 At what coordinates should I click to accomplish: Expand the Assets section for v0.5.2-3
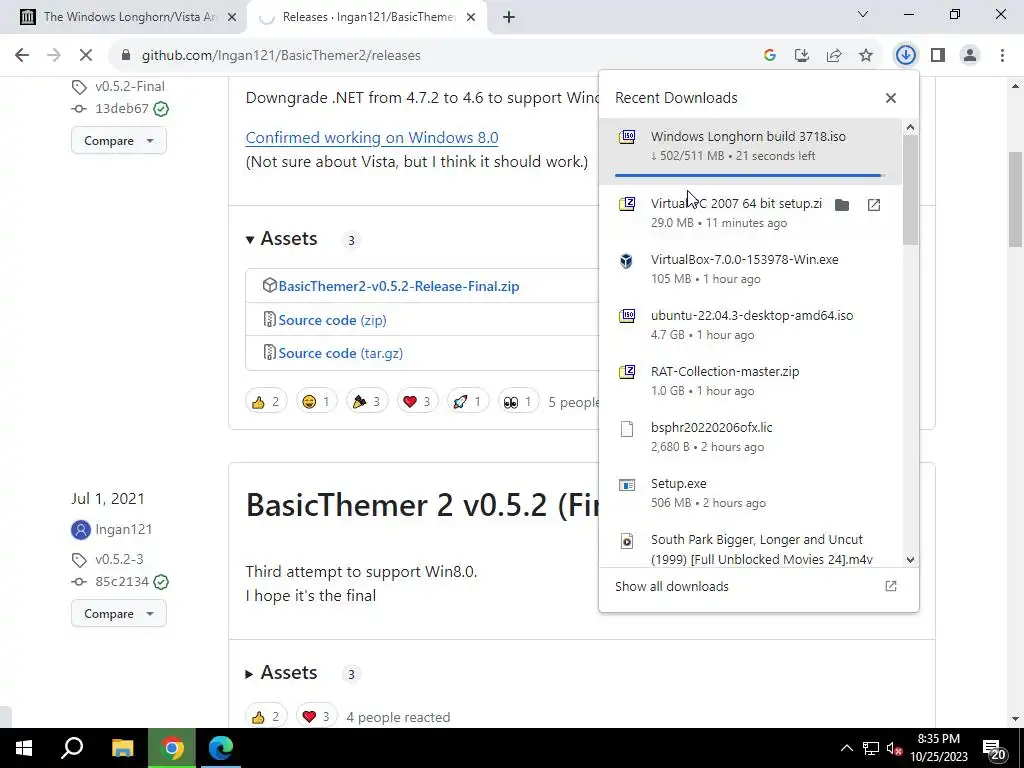click(x=281, y=673)
